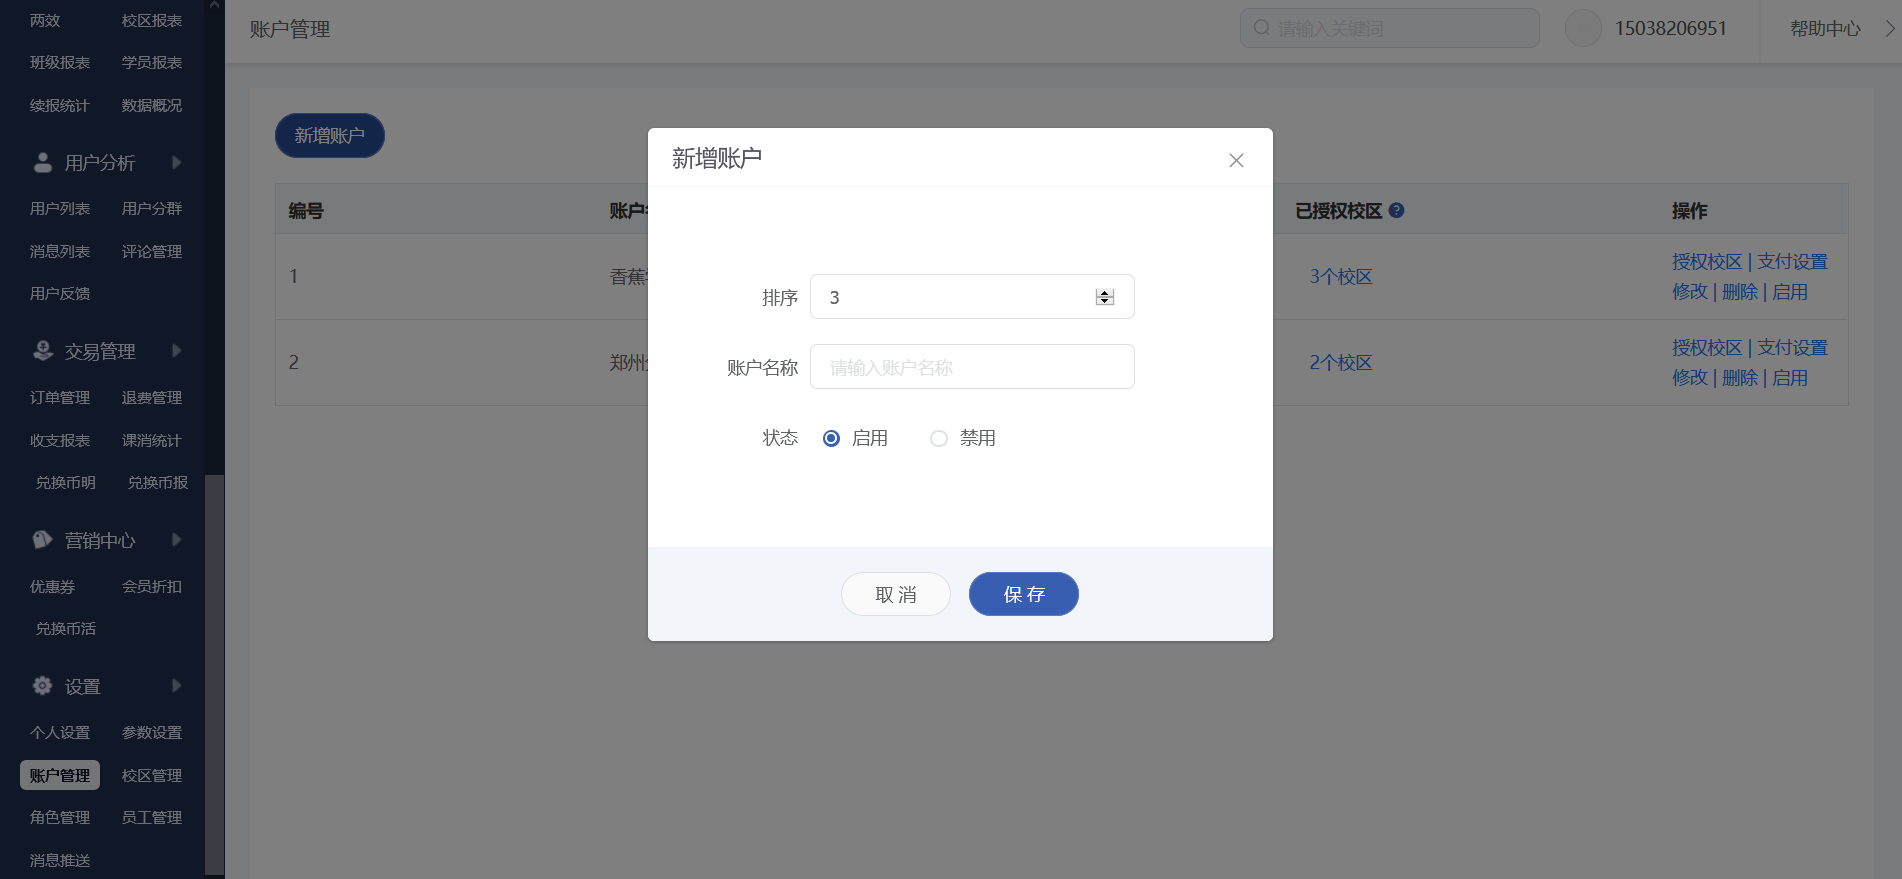The width and height of the screenshot is (1902, 879).
Task: Select the active 账户管理 menu item
Action: tap(60, 775)
